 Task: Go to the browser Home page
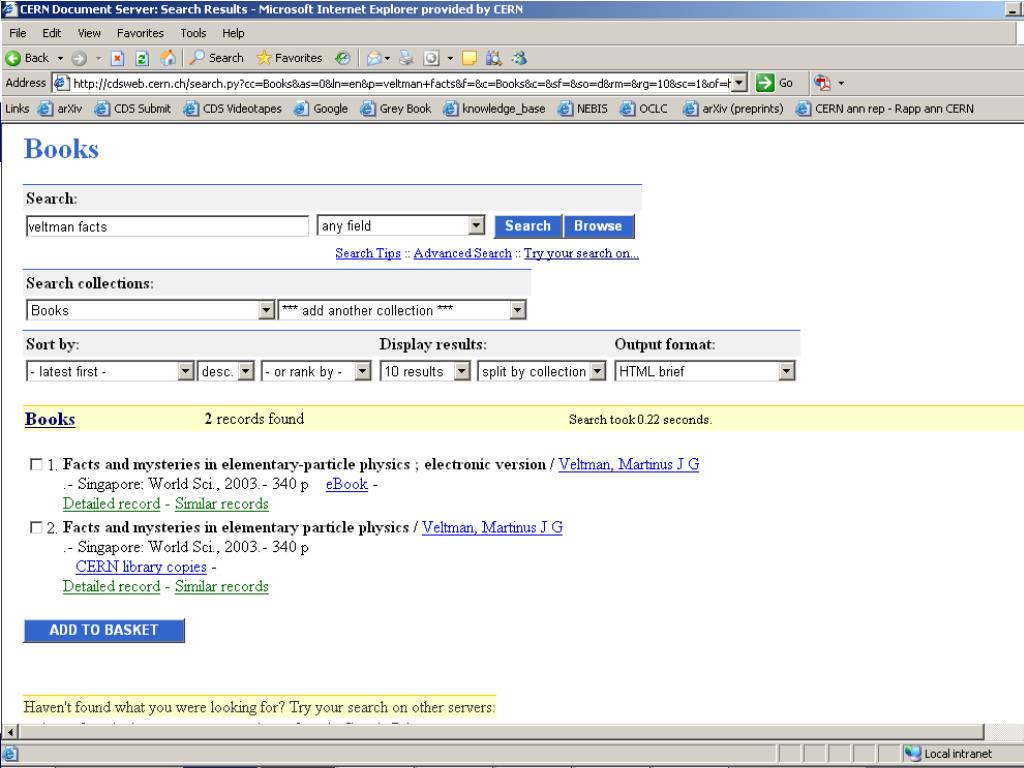tap(168, 58)
